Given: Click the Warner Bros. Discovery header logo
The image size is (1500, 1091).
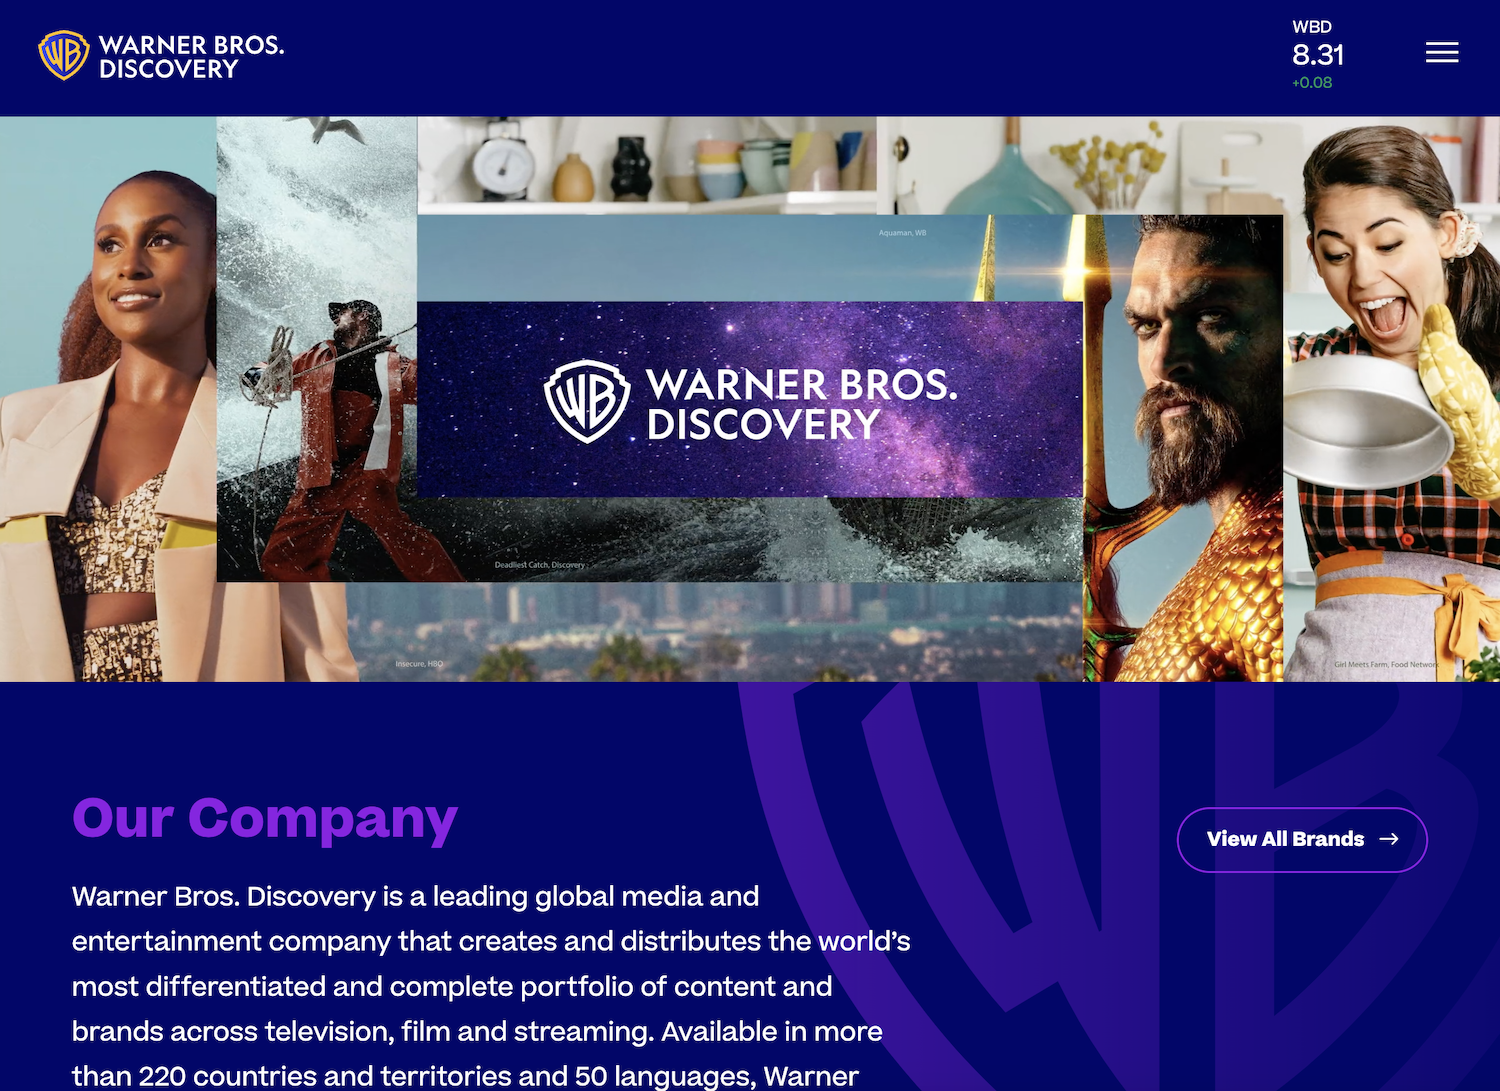Looking at the screenshot, I should pyautogui.click(x=161, y=56).
